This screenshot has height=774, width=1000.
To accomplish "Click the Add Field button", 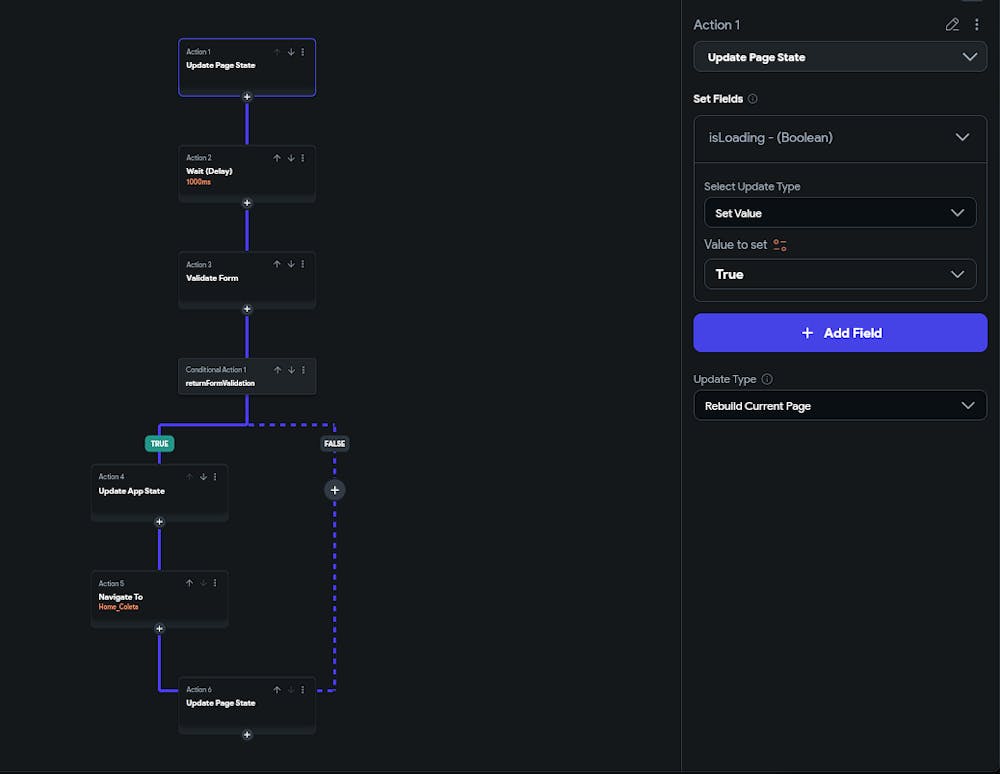I will coord(840,333).
